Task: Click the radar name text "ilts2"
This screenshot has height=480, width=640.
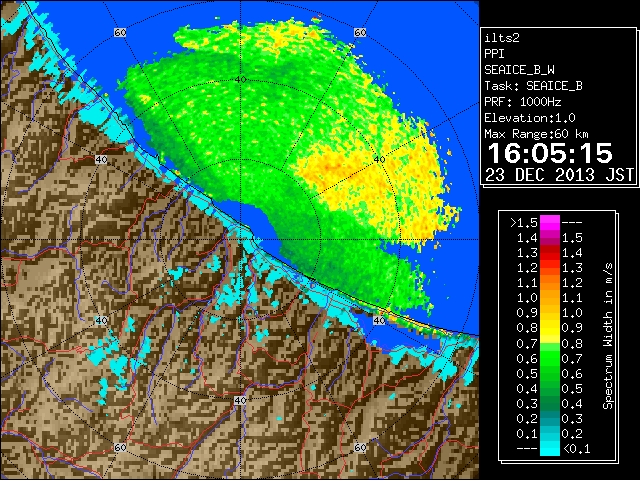Action: [502, 38]
